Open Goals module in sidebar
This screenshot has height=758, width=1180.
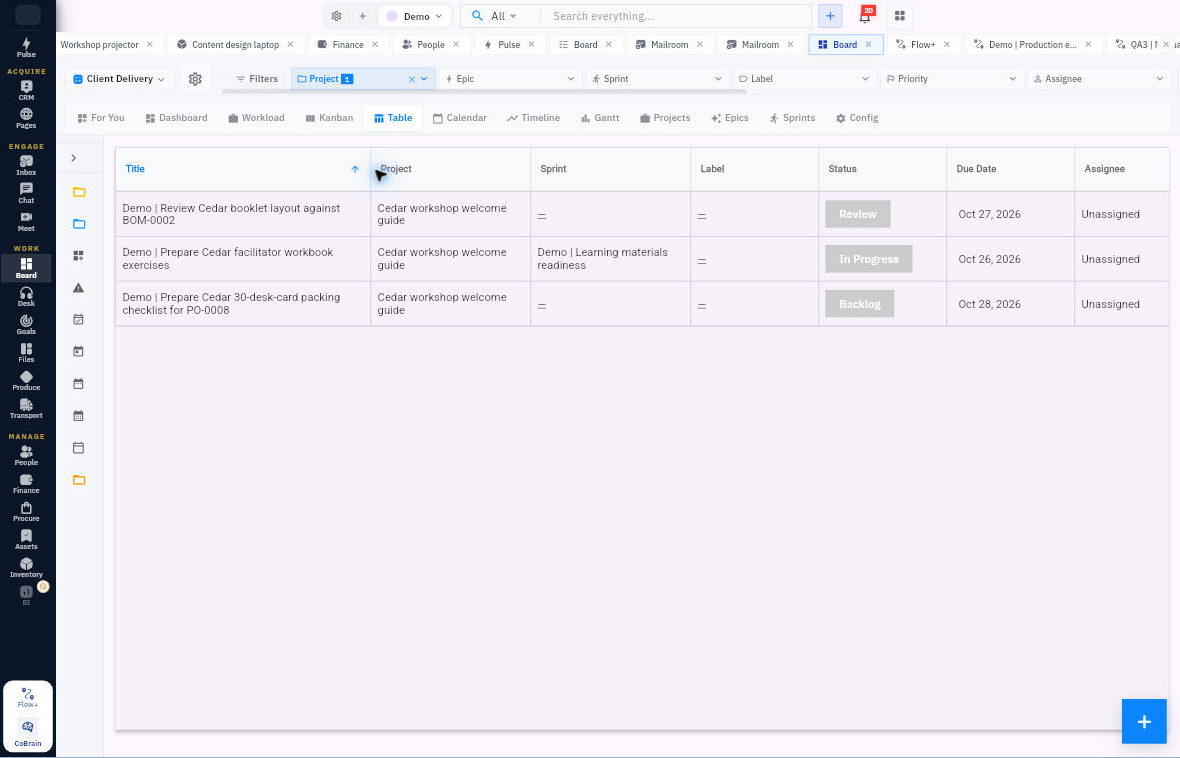pyautogui.click(x=26, y=324)
